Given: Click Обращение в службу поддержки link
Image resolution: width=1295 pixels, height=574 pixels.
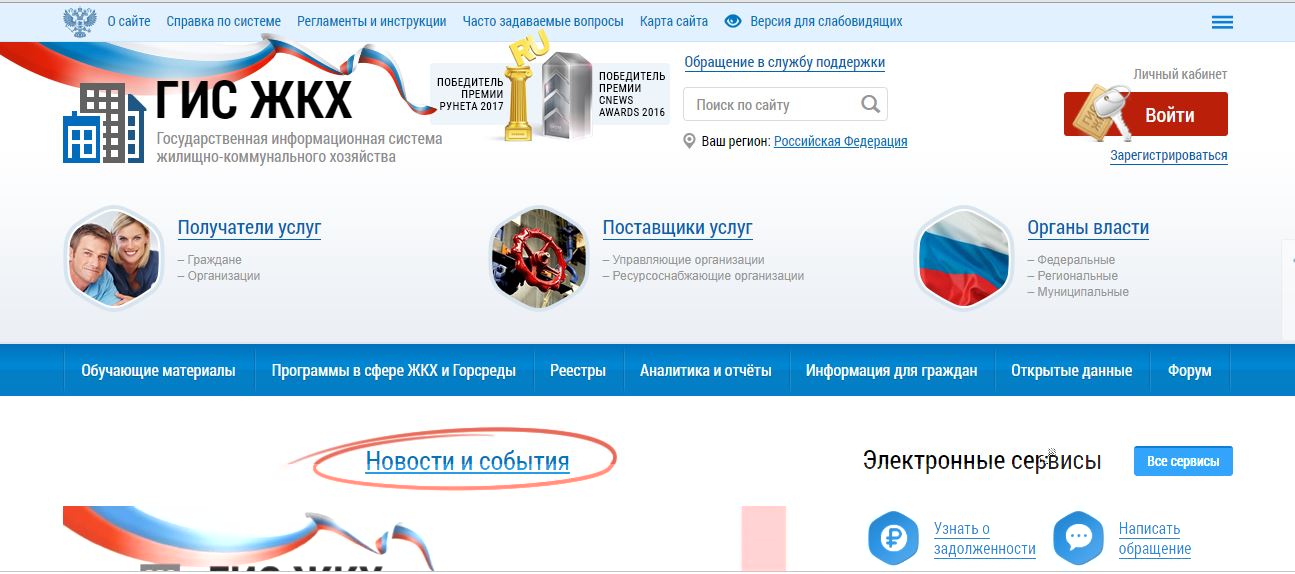Looking at the screenshot, I should coord(785,62).
